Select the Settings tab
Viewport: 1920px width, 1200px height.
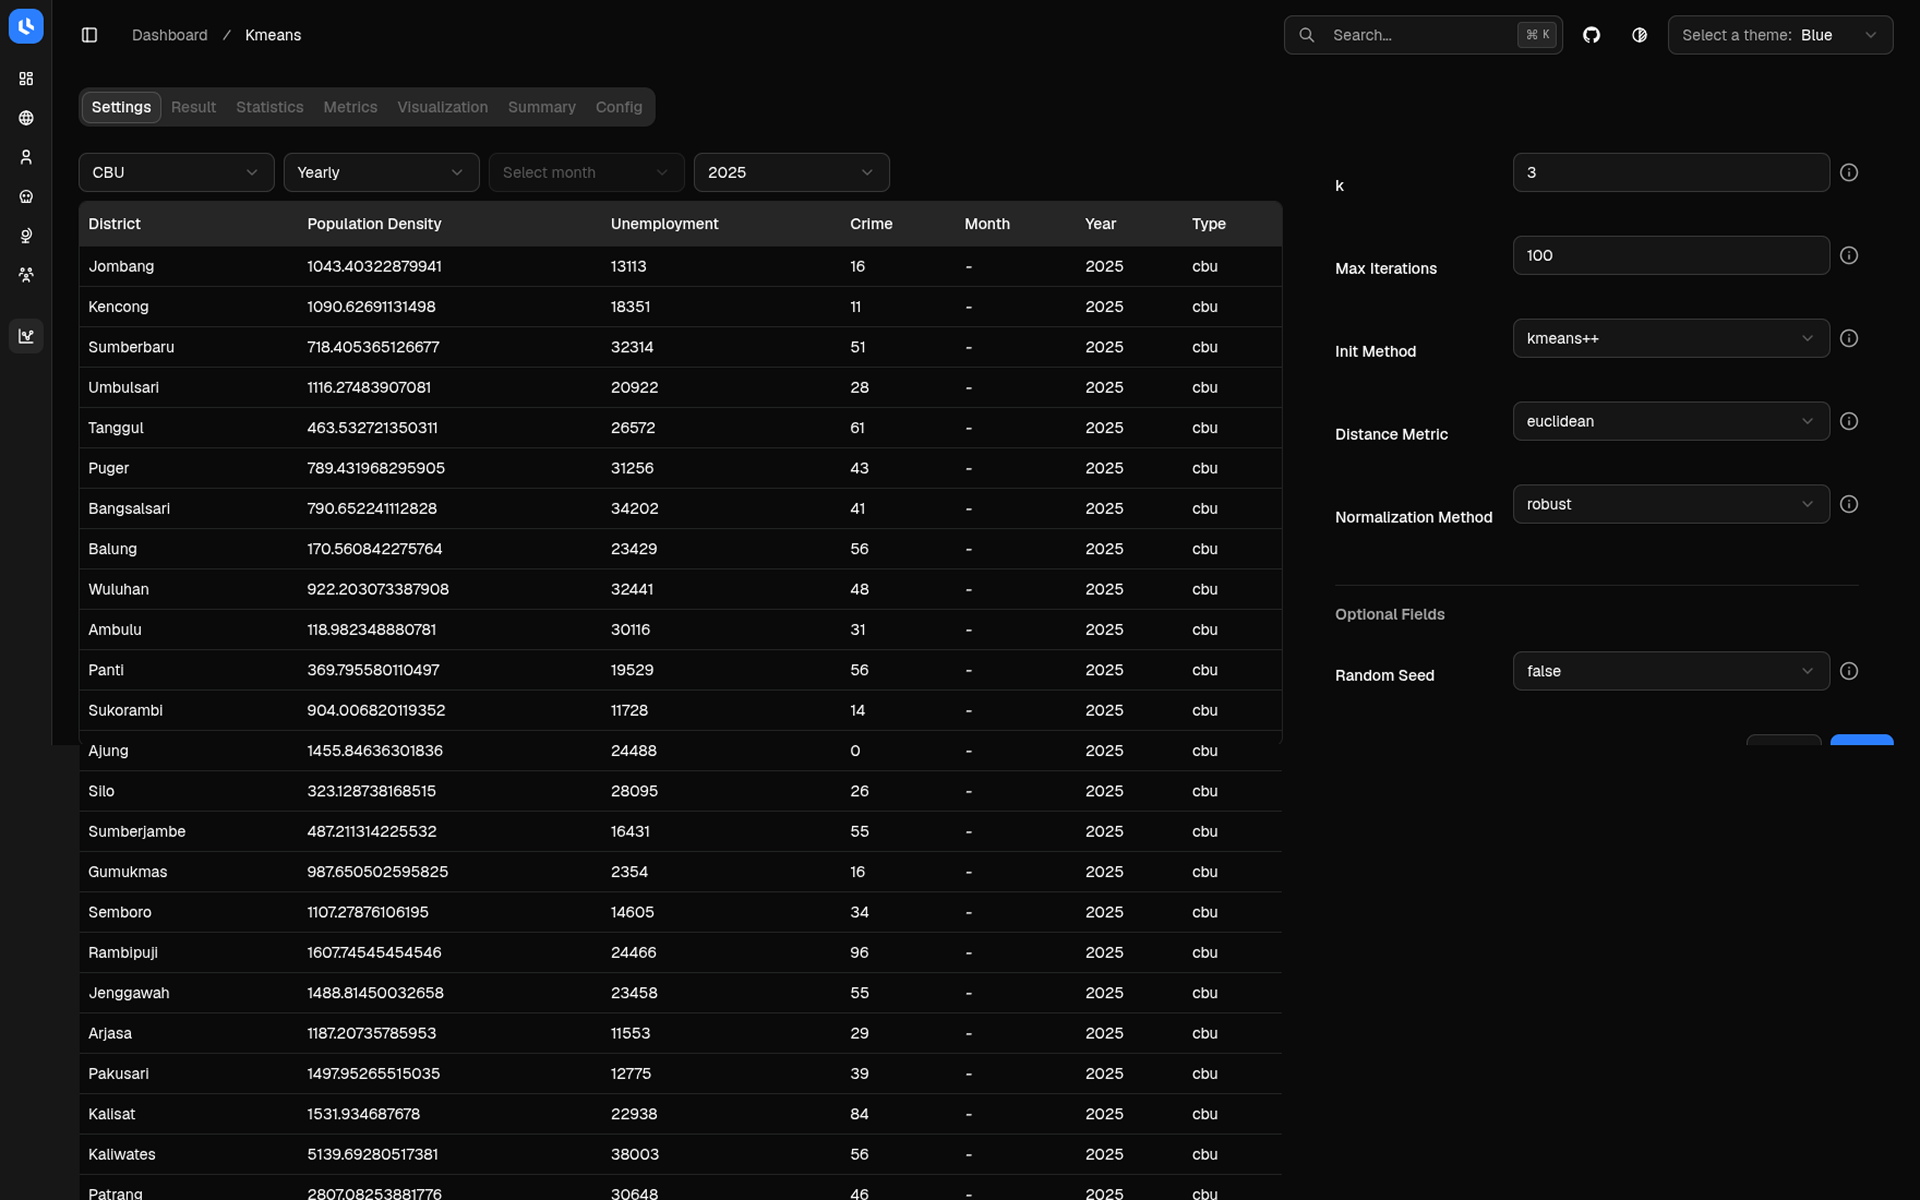click(121, 107)
